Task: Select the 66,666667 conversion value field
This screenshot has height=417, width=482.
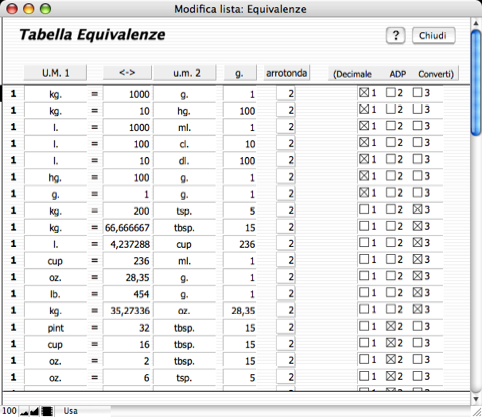Action: 128,227
